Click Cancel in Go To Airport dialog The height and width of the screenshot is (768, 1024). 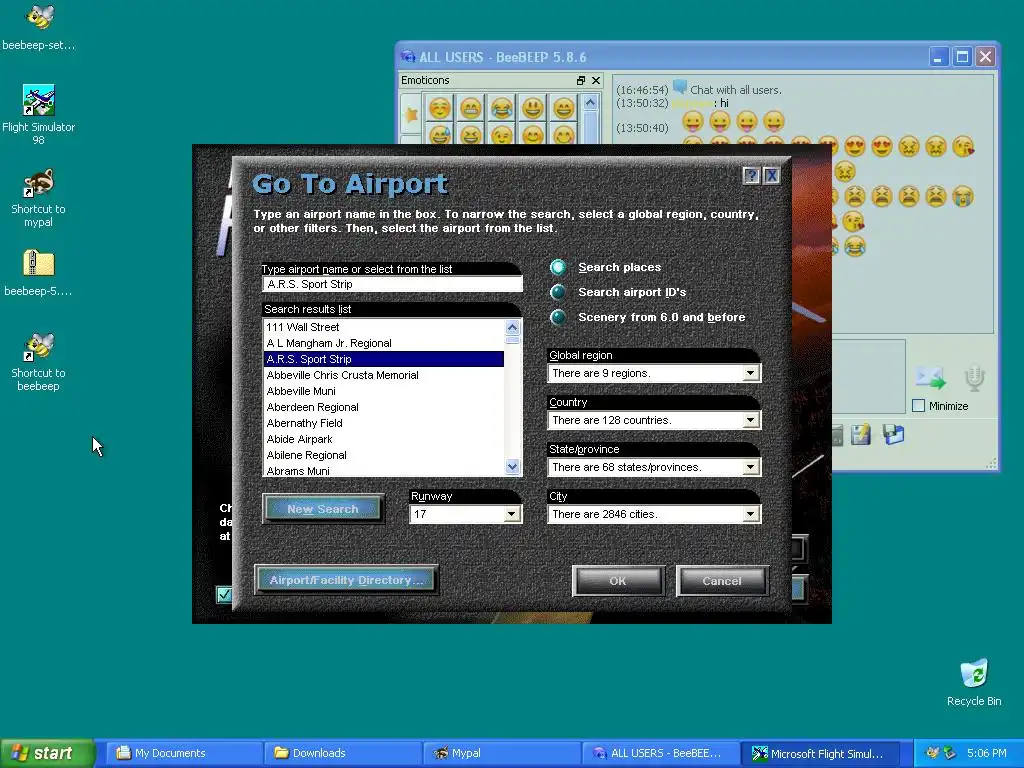[722, 581]
